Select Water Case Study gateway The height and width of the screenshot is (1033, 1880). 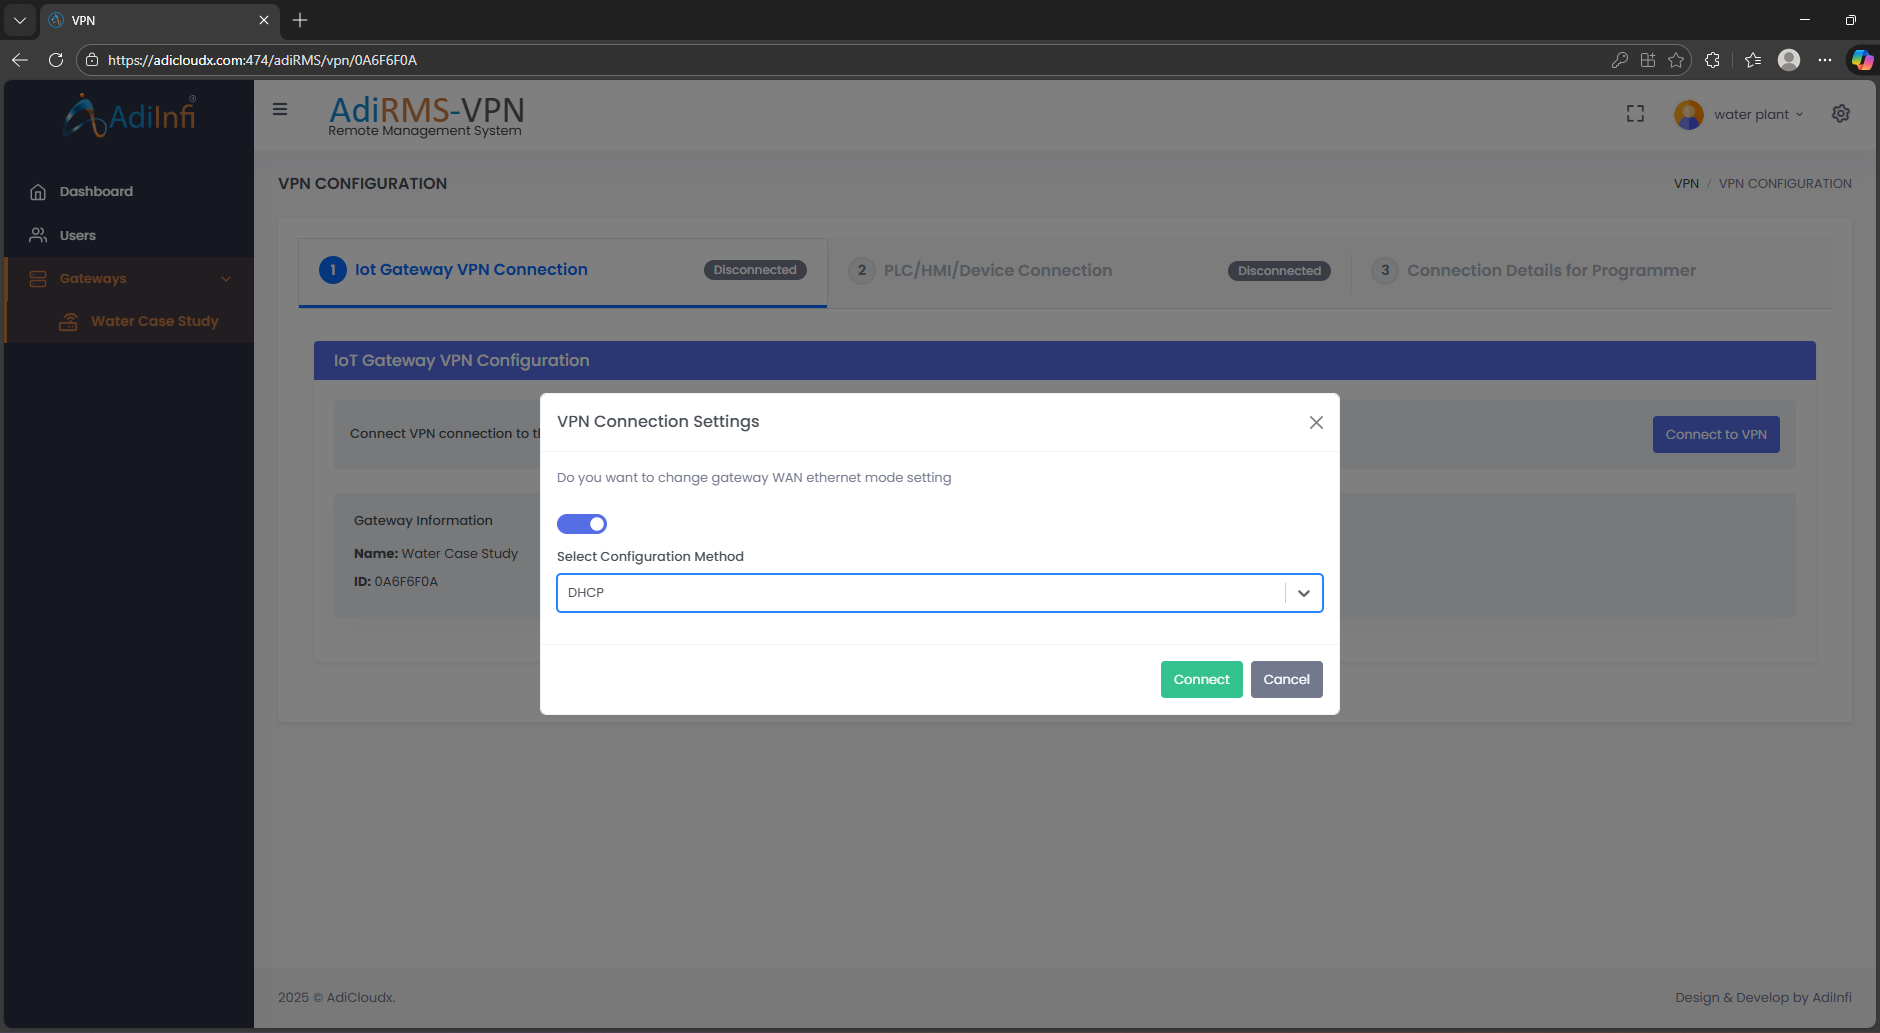coord(154,322)
